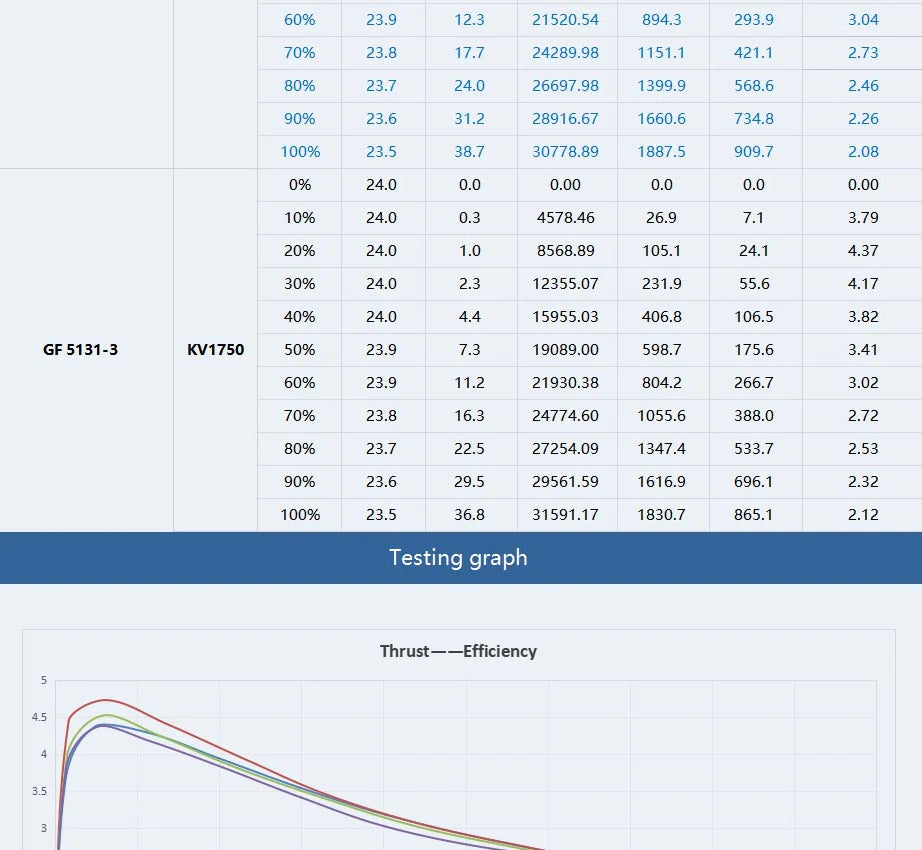Viewport: 922px width, 850px height.
Task: Select the 10% throttle row label
Action: (299, 218)
